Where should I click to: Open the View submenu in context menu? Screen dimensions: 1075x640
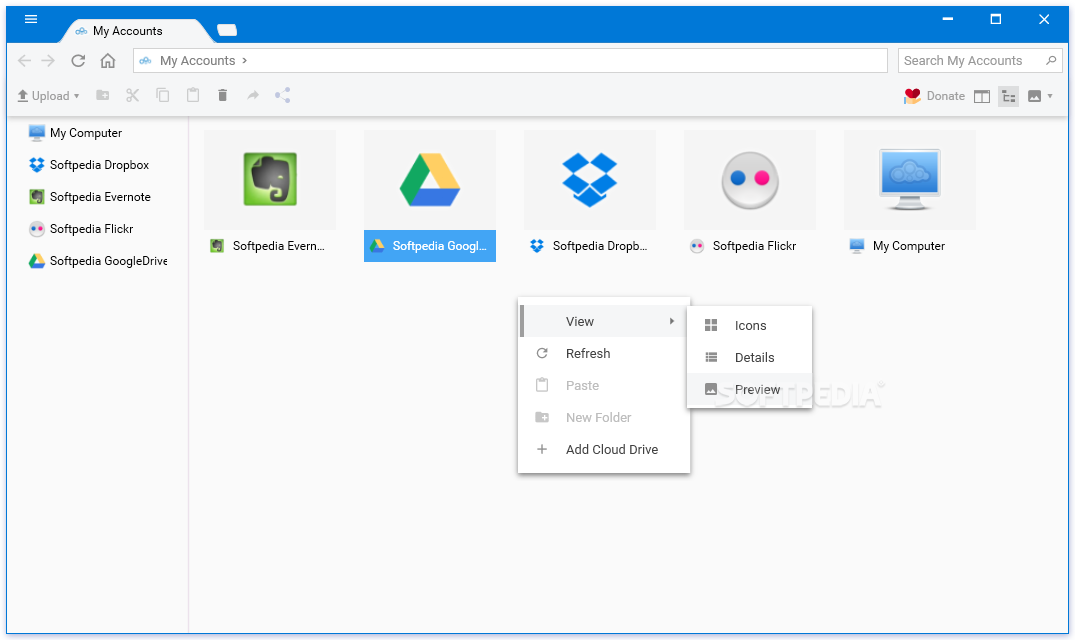pos(603,321)
